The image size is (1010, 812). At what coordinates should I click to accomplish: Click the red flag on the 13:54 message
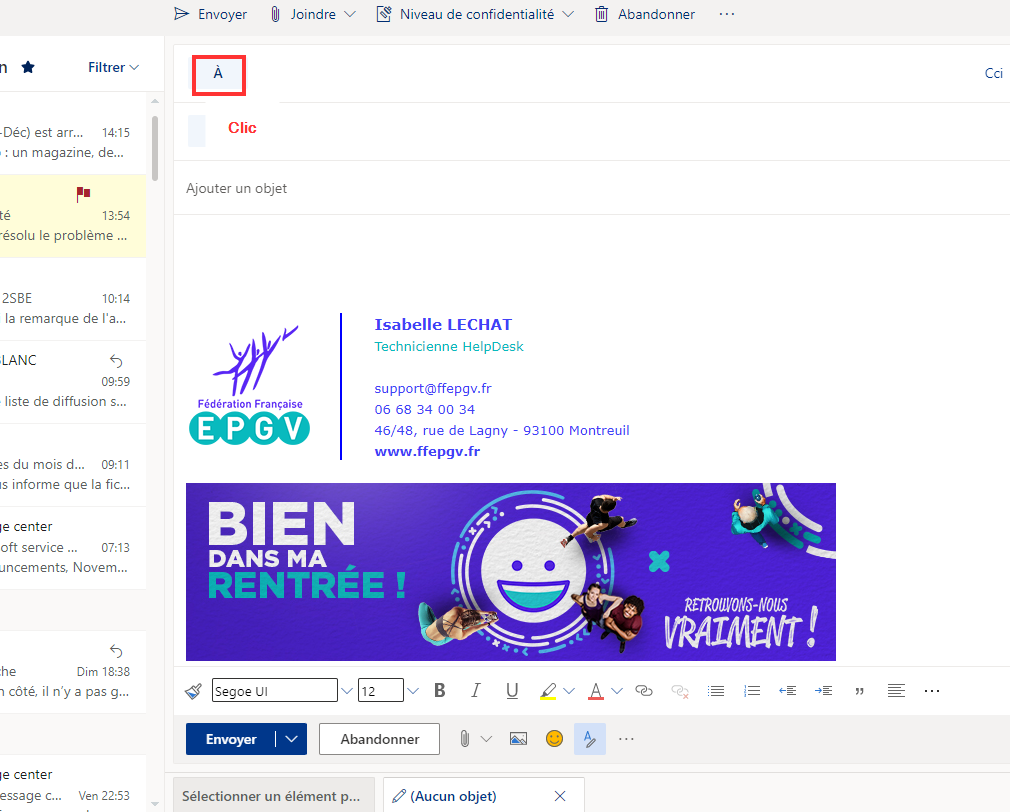(83, 193)
